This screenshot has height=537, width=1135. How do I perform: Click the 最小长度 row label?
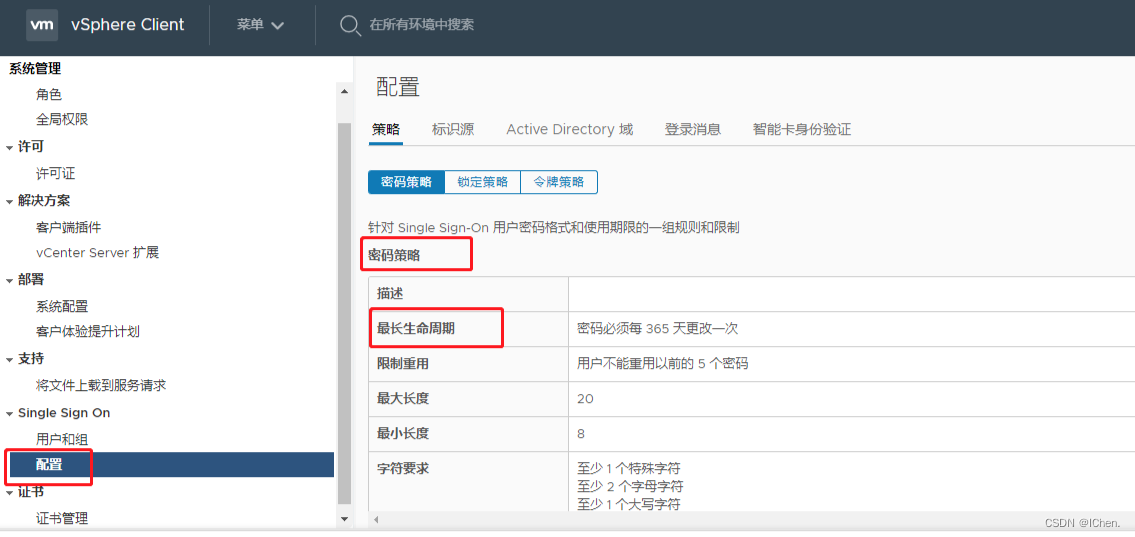coord(403,434)
